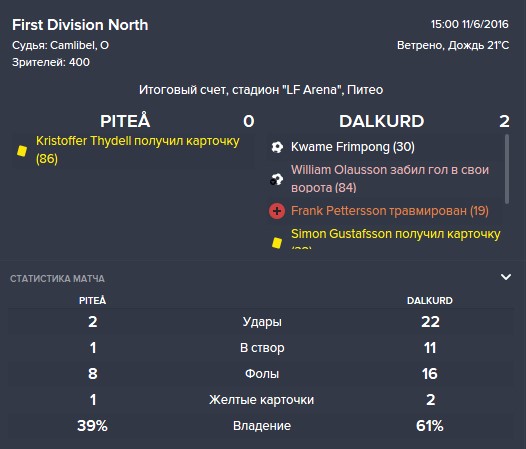Select William Olausson own goal event text
This screenshot has width=526, height=449.
pyautogui.click(x=390, y=179)
